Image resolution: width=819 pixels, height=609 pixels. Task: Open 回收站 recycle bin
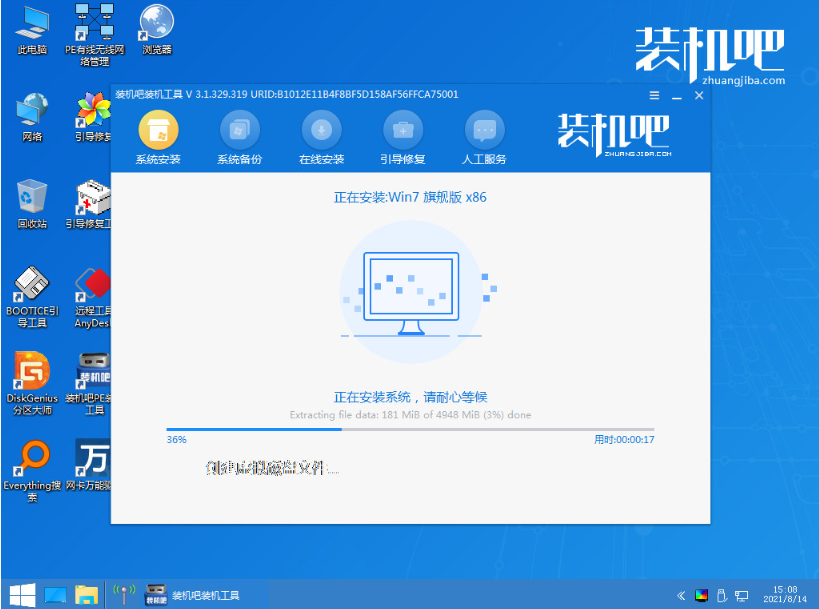pos(32,204)
